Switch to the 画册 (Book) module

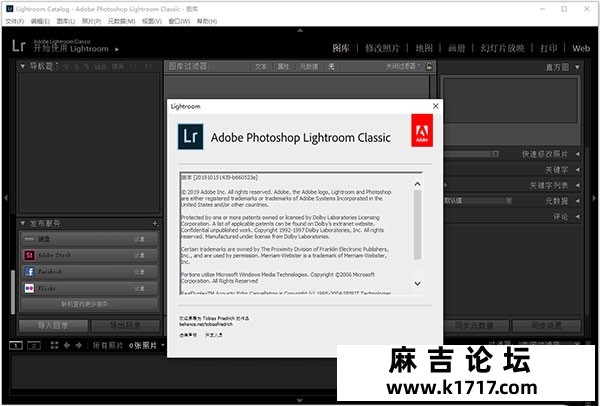pyautogui.click(x=457, y=48)
